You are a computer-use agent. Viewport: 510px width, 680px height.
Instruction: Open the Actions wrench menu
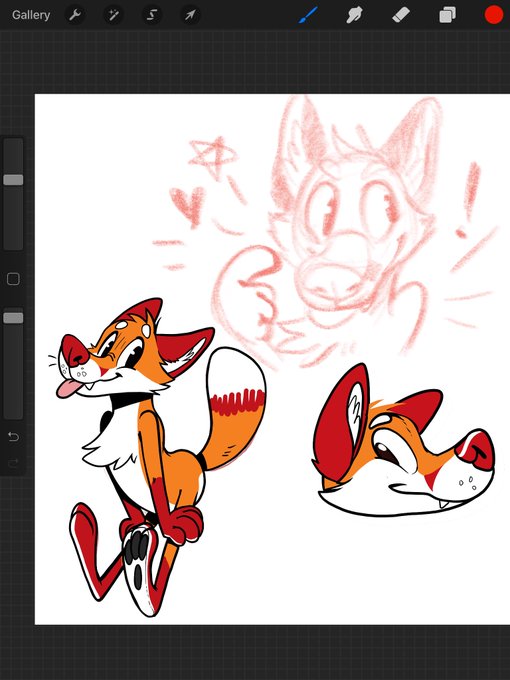pyautogui.click(x=75, y=16)
